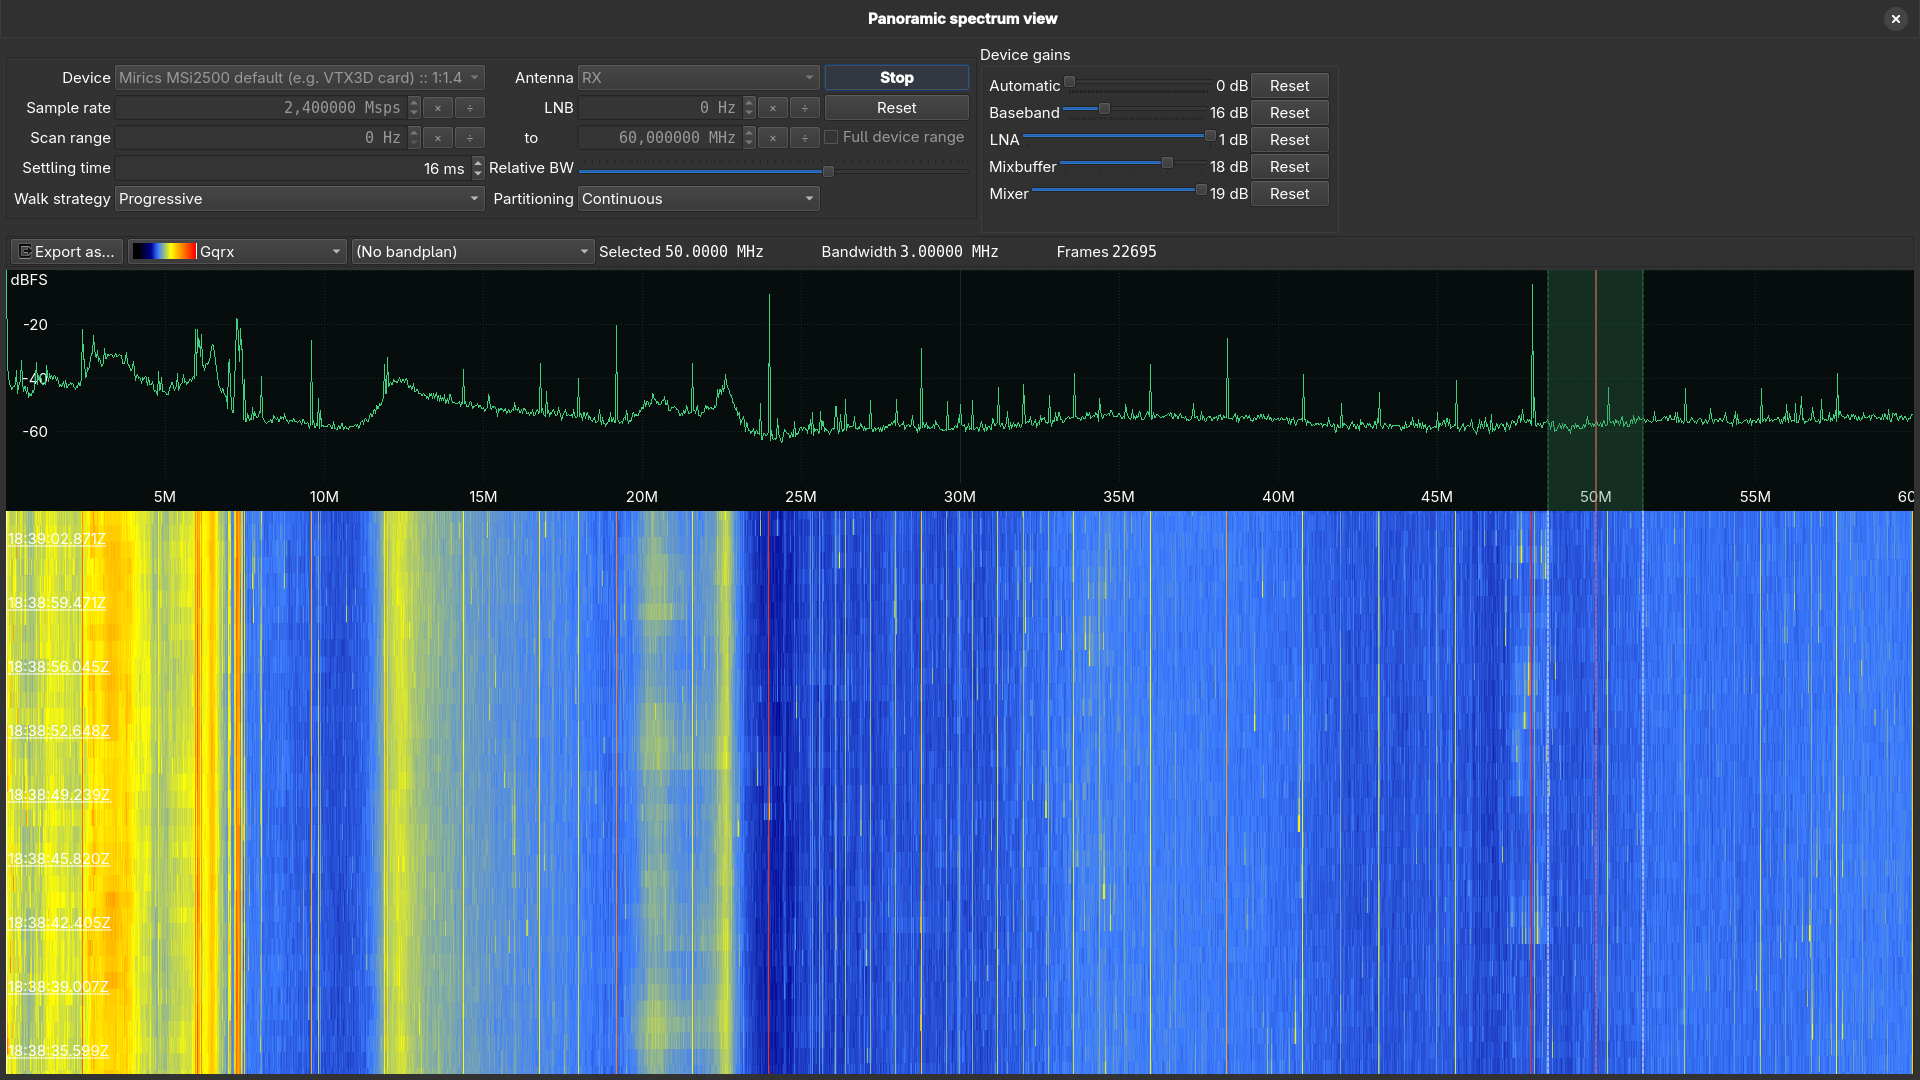Image resolution: width=1920 pixels, height=1080 pixels.
Task: Click the Relative BW slider handle
Action: coord(828,171)
